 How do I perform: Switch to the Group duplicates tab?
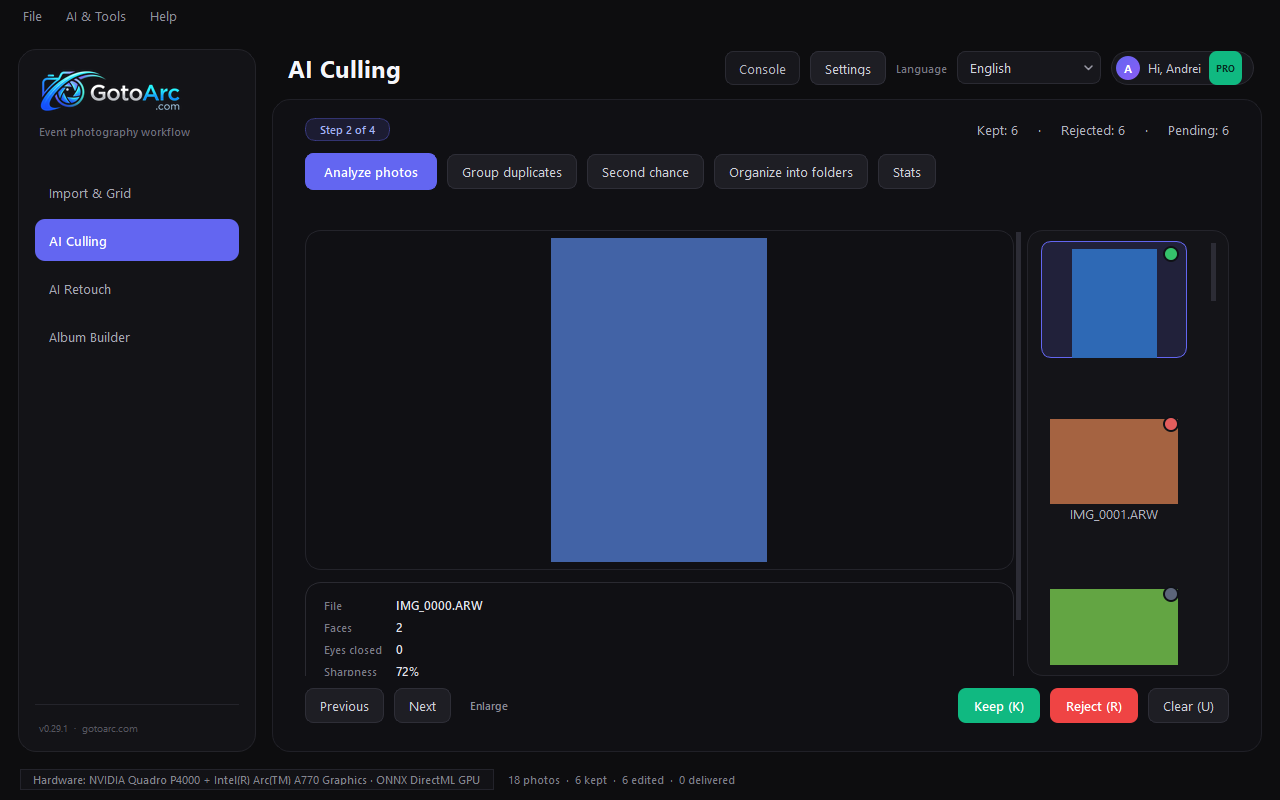512,172
